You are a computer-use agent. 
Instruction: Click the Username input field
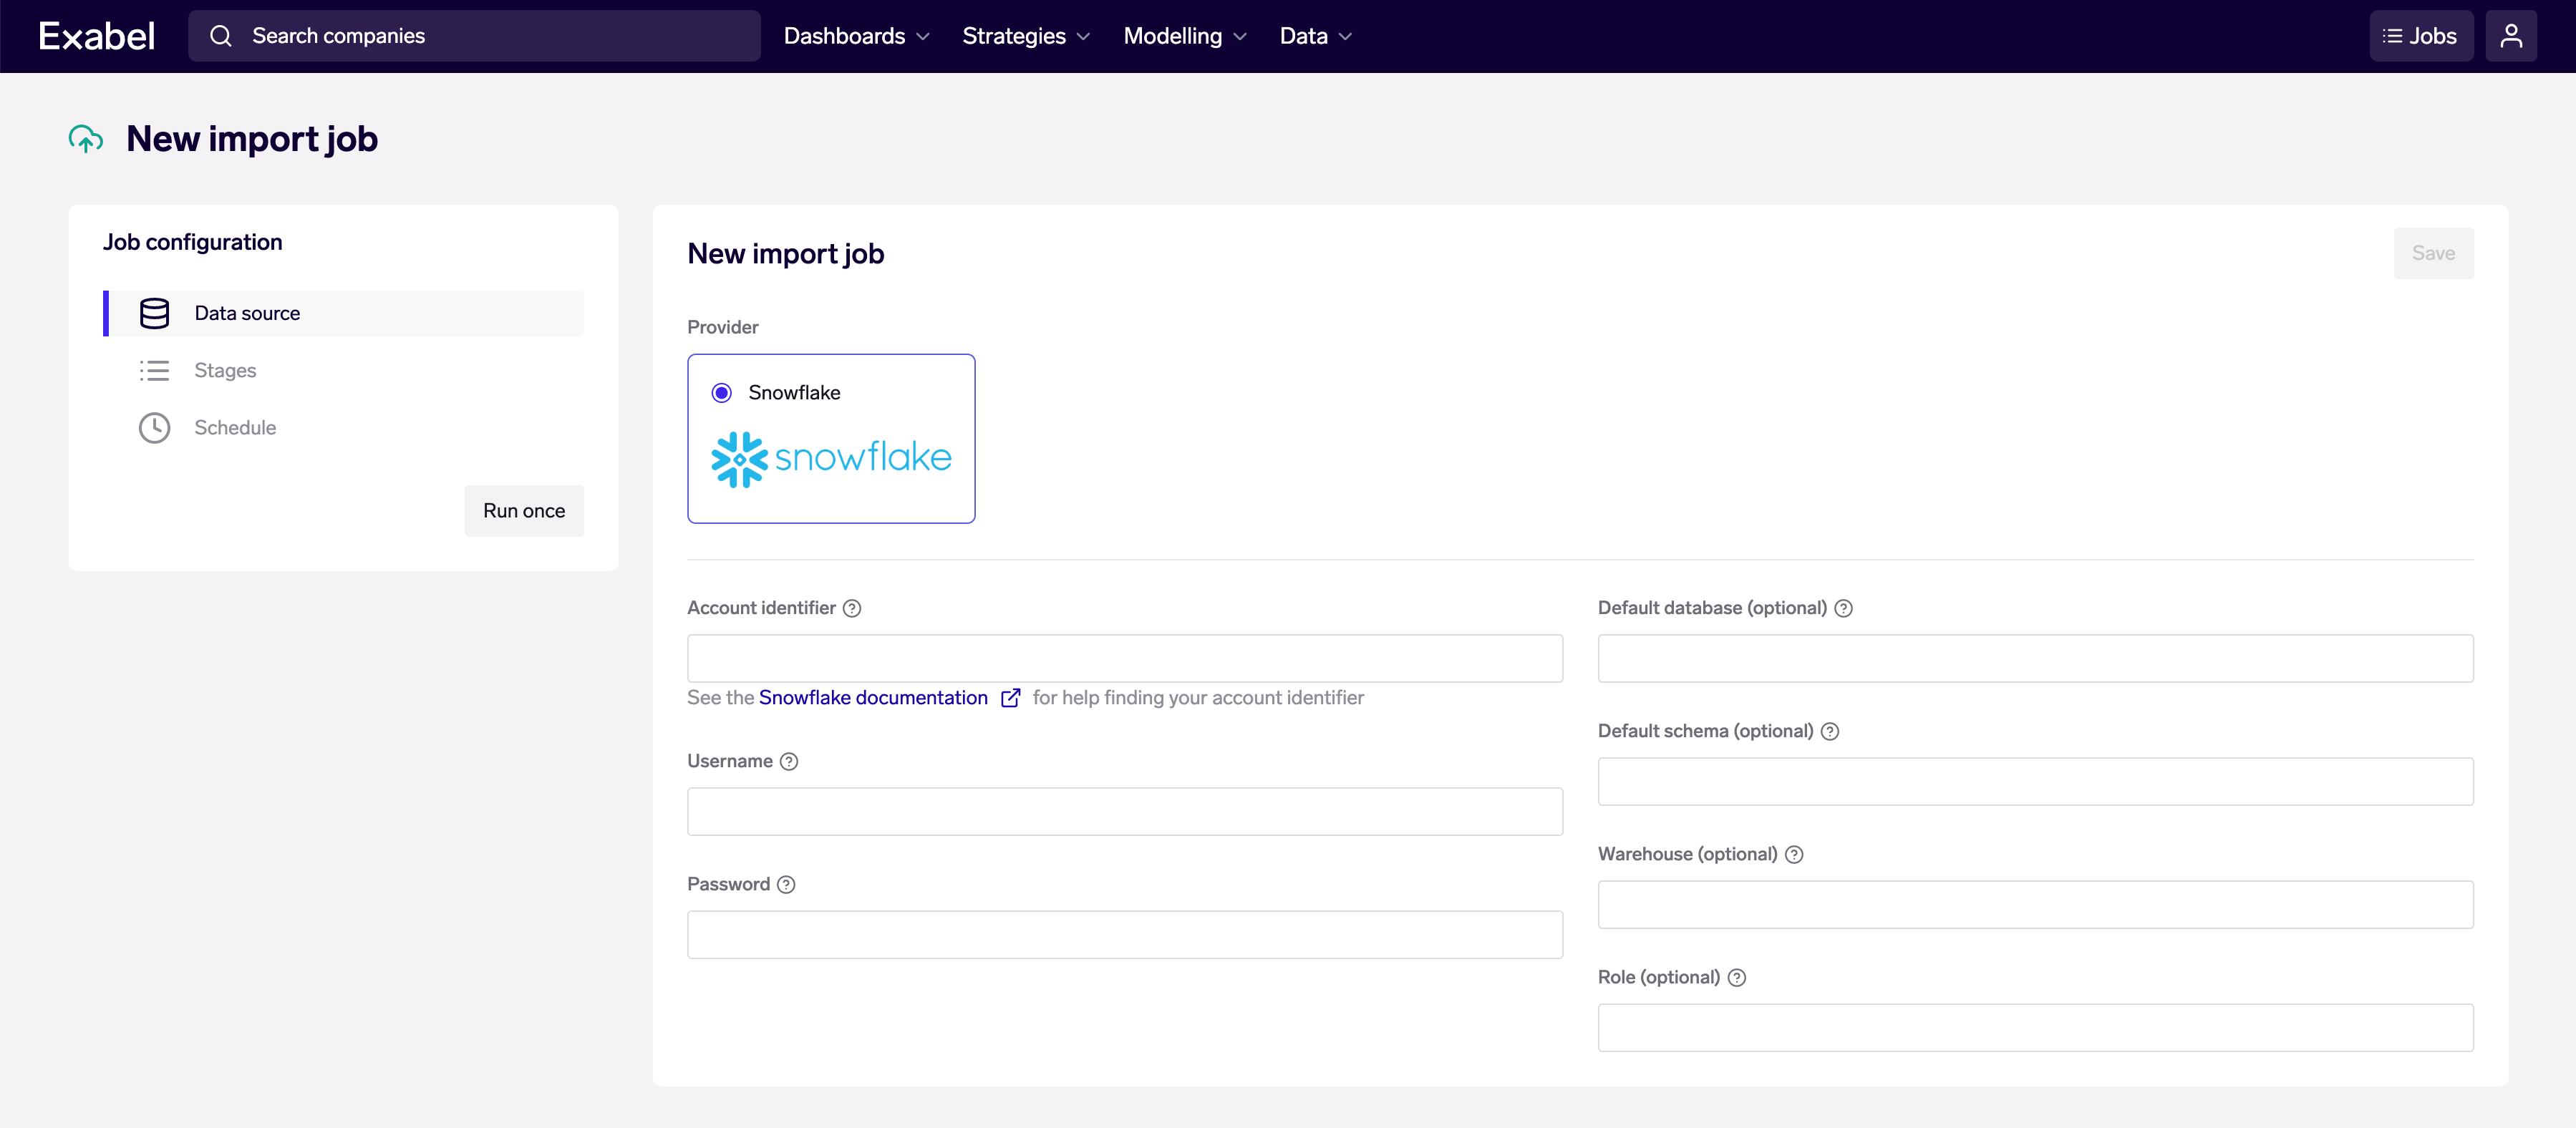coord(1124,812)
